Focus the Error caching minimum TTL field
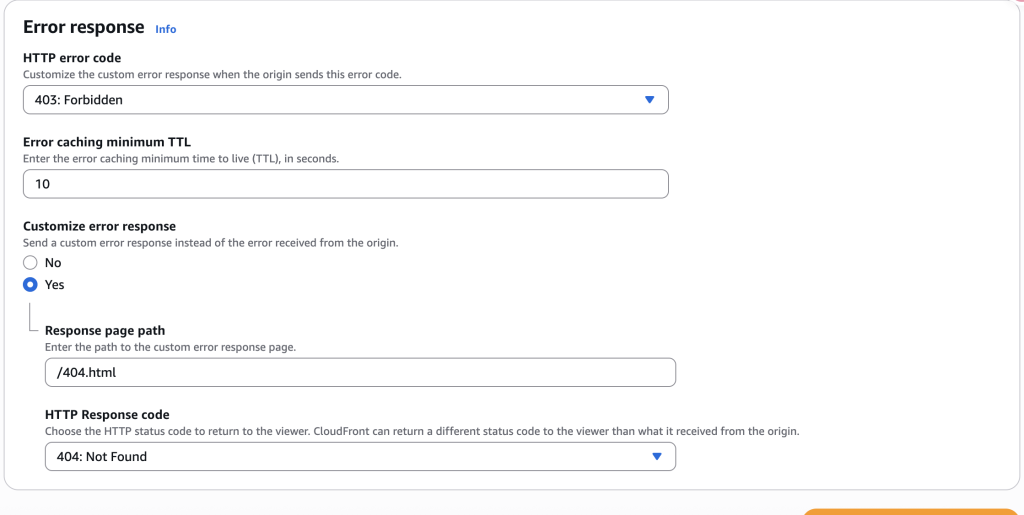The image size is (1024, 515). tap(345, 184)
